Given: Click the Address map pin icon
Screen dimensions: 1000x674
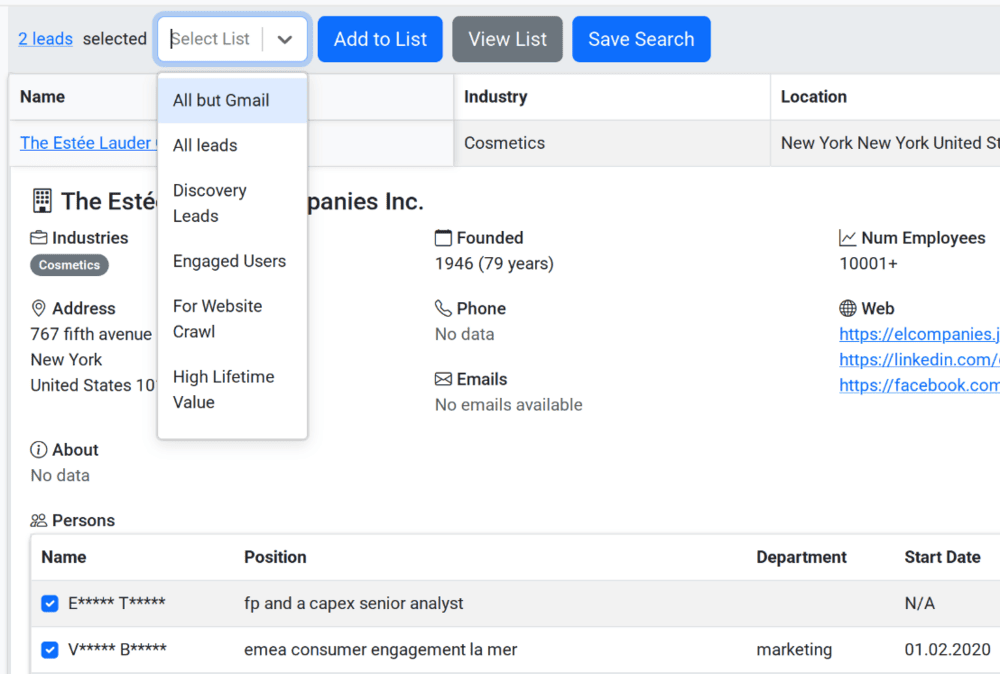Looking at the screenshot, I should (38, 308).
